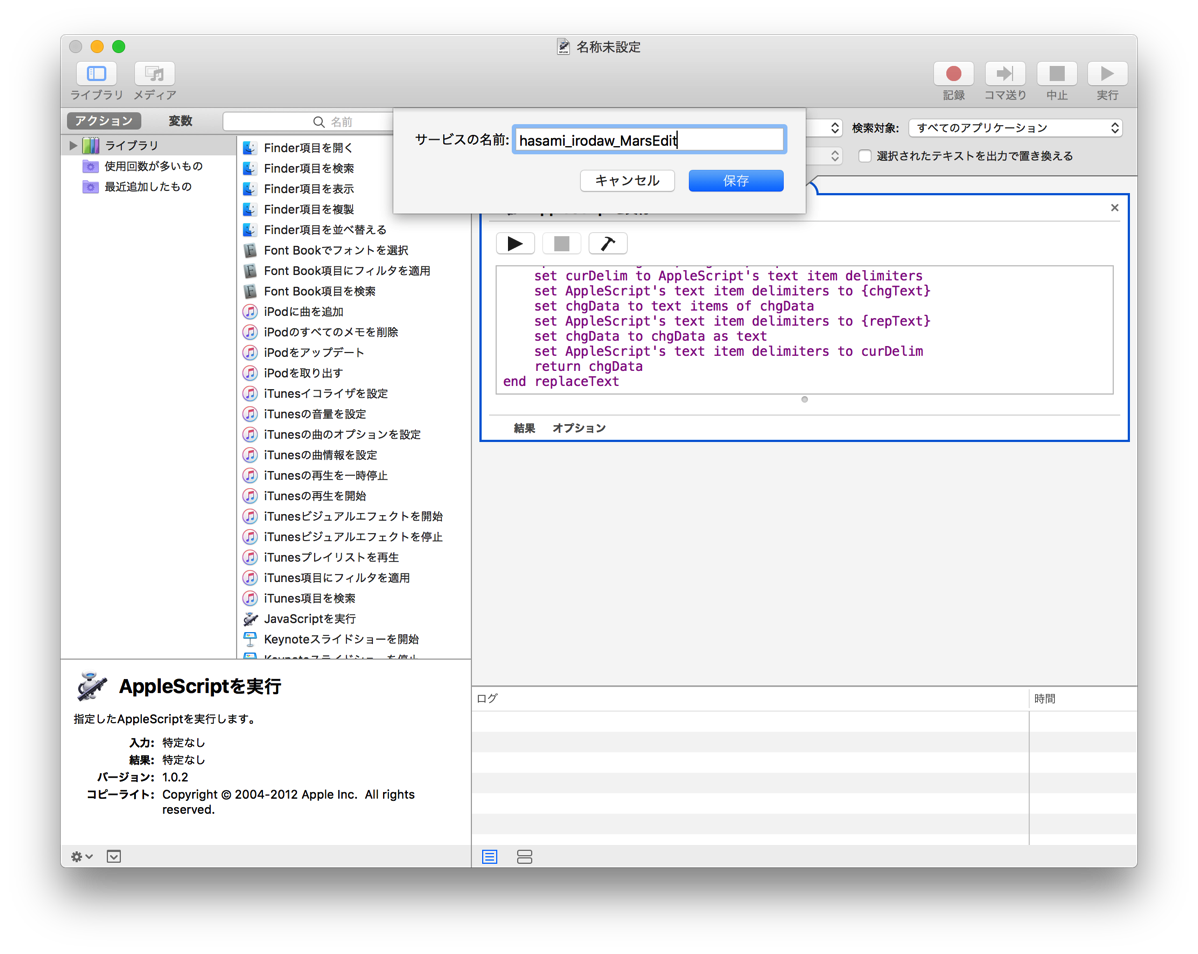Switch to the 変数 tab

tap(180, 121)
